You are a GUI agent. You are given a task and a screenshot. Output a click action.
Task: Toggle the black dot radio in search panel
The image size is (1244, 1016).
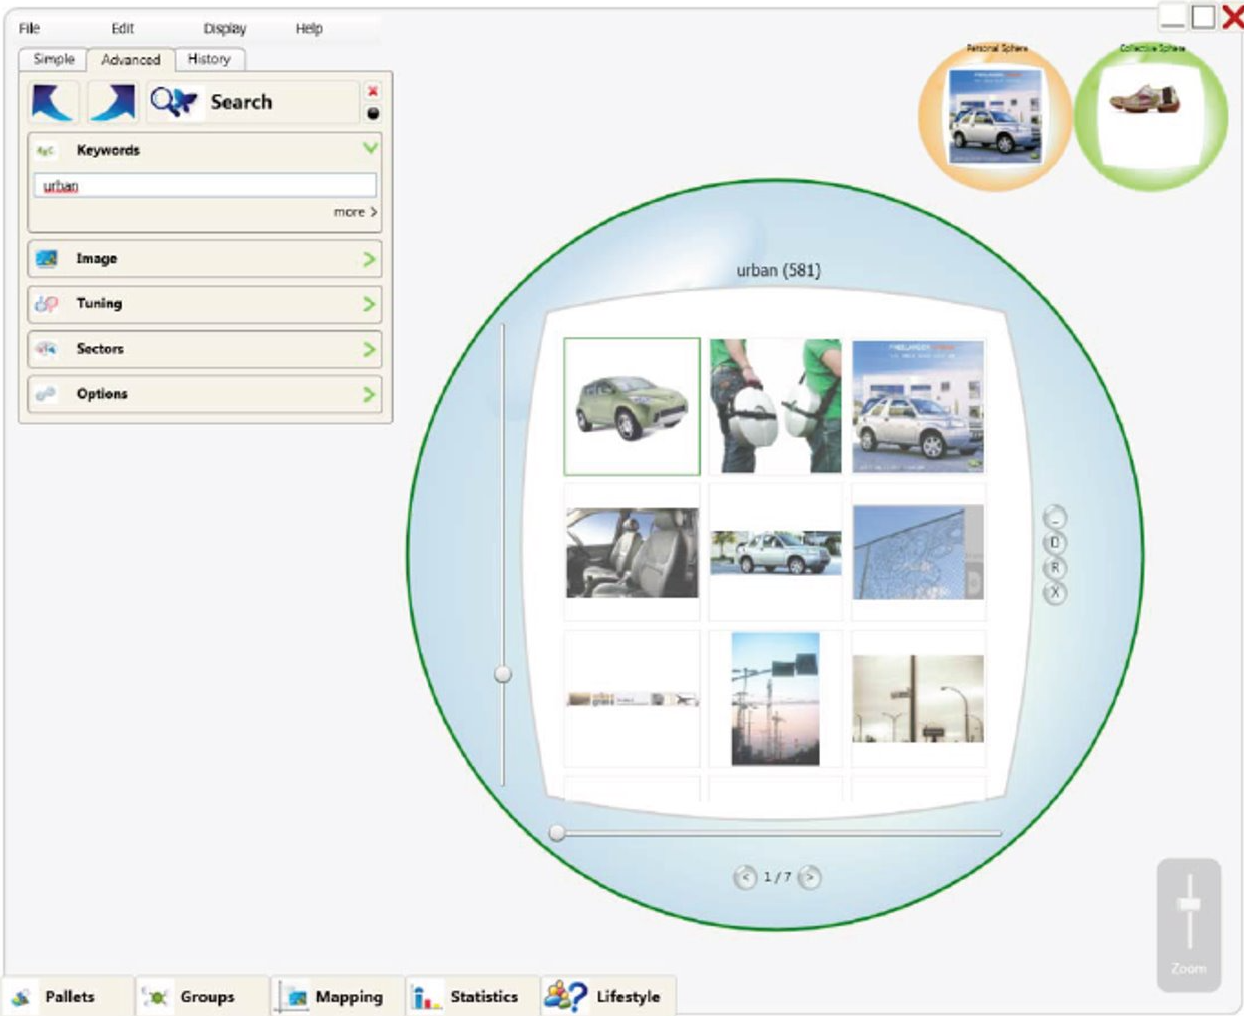tap(373, 114)
